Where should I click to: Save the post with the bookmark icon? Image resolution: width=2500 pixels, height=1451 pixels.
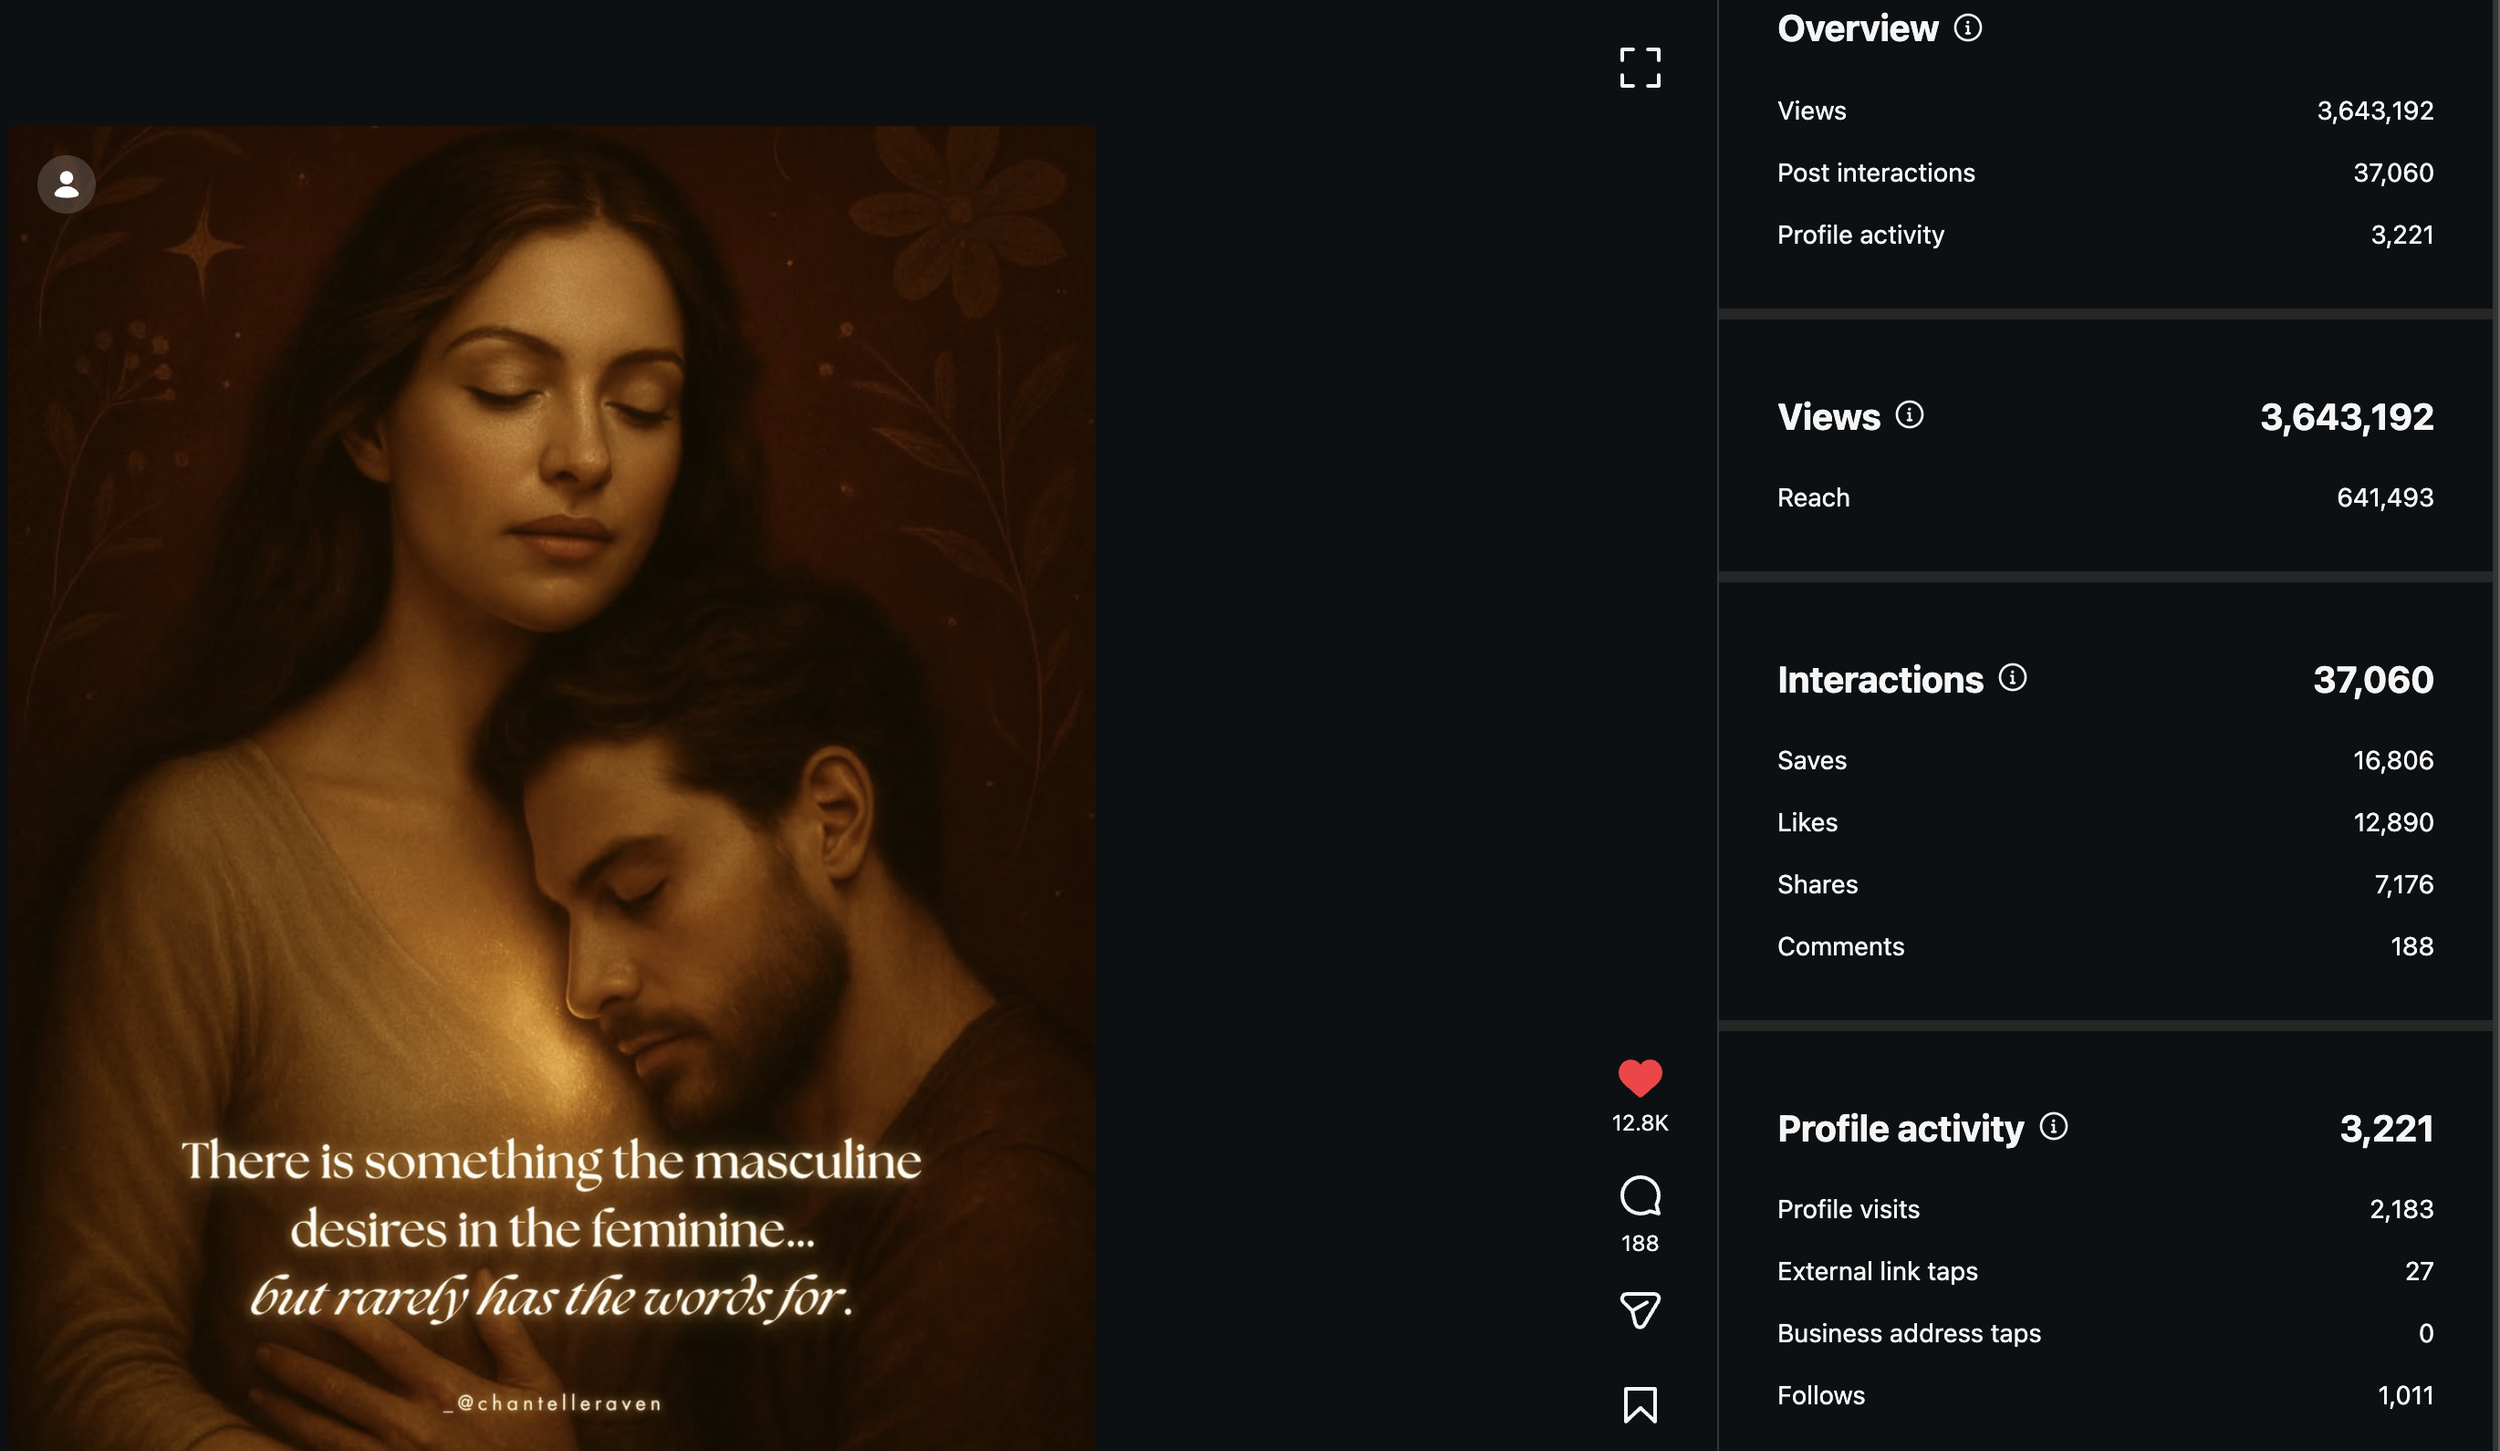pos(1640,1405)
